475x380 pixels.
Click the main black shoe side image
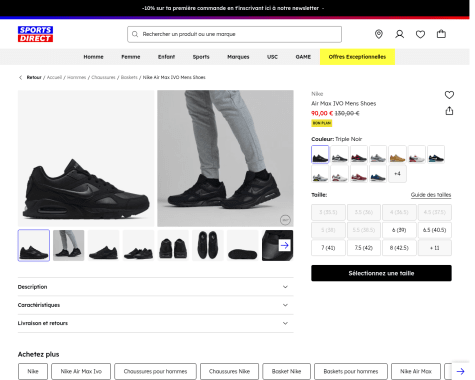(86, 158)
